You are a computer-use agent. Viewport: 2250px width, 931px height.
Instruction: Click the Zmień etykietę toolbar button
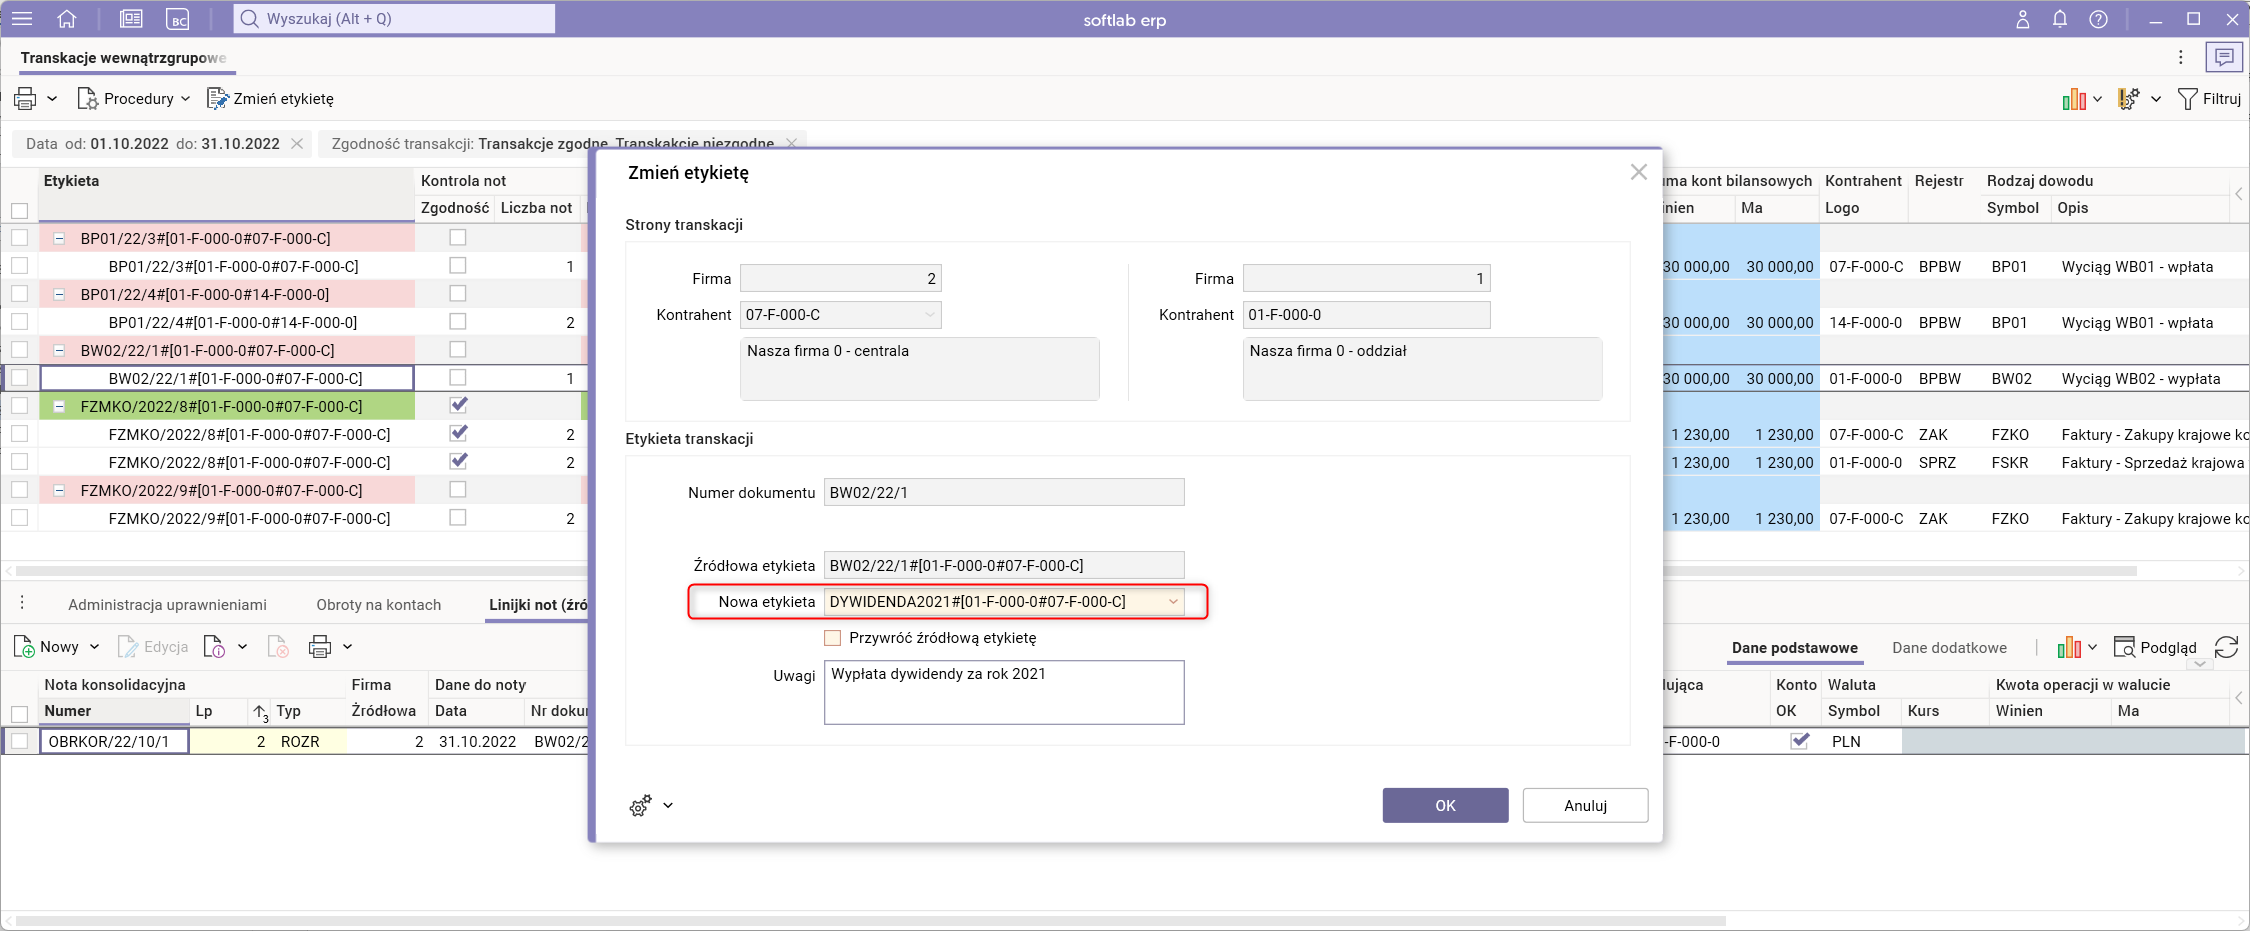point(271,99)
